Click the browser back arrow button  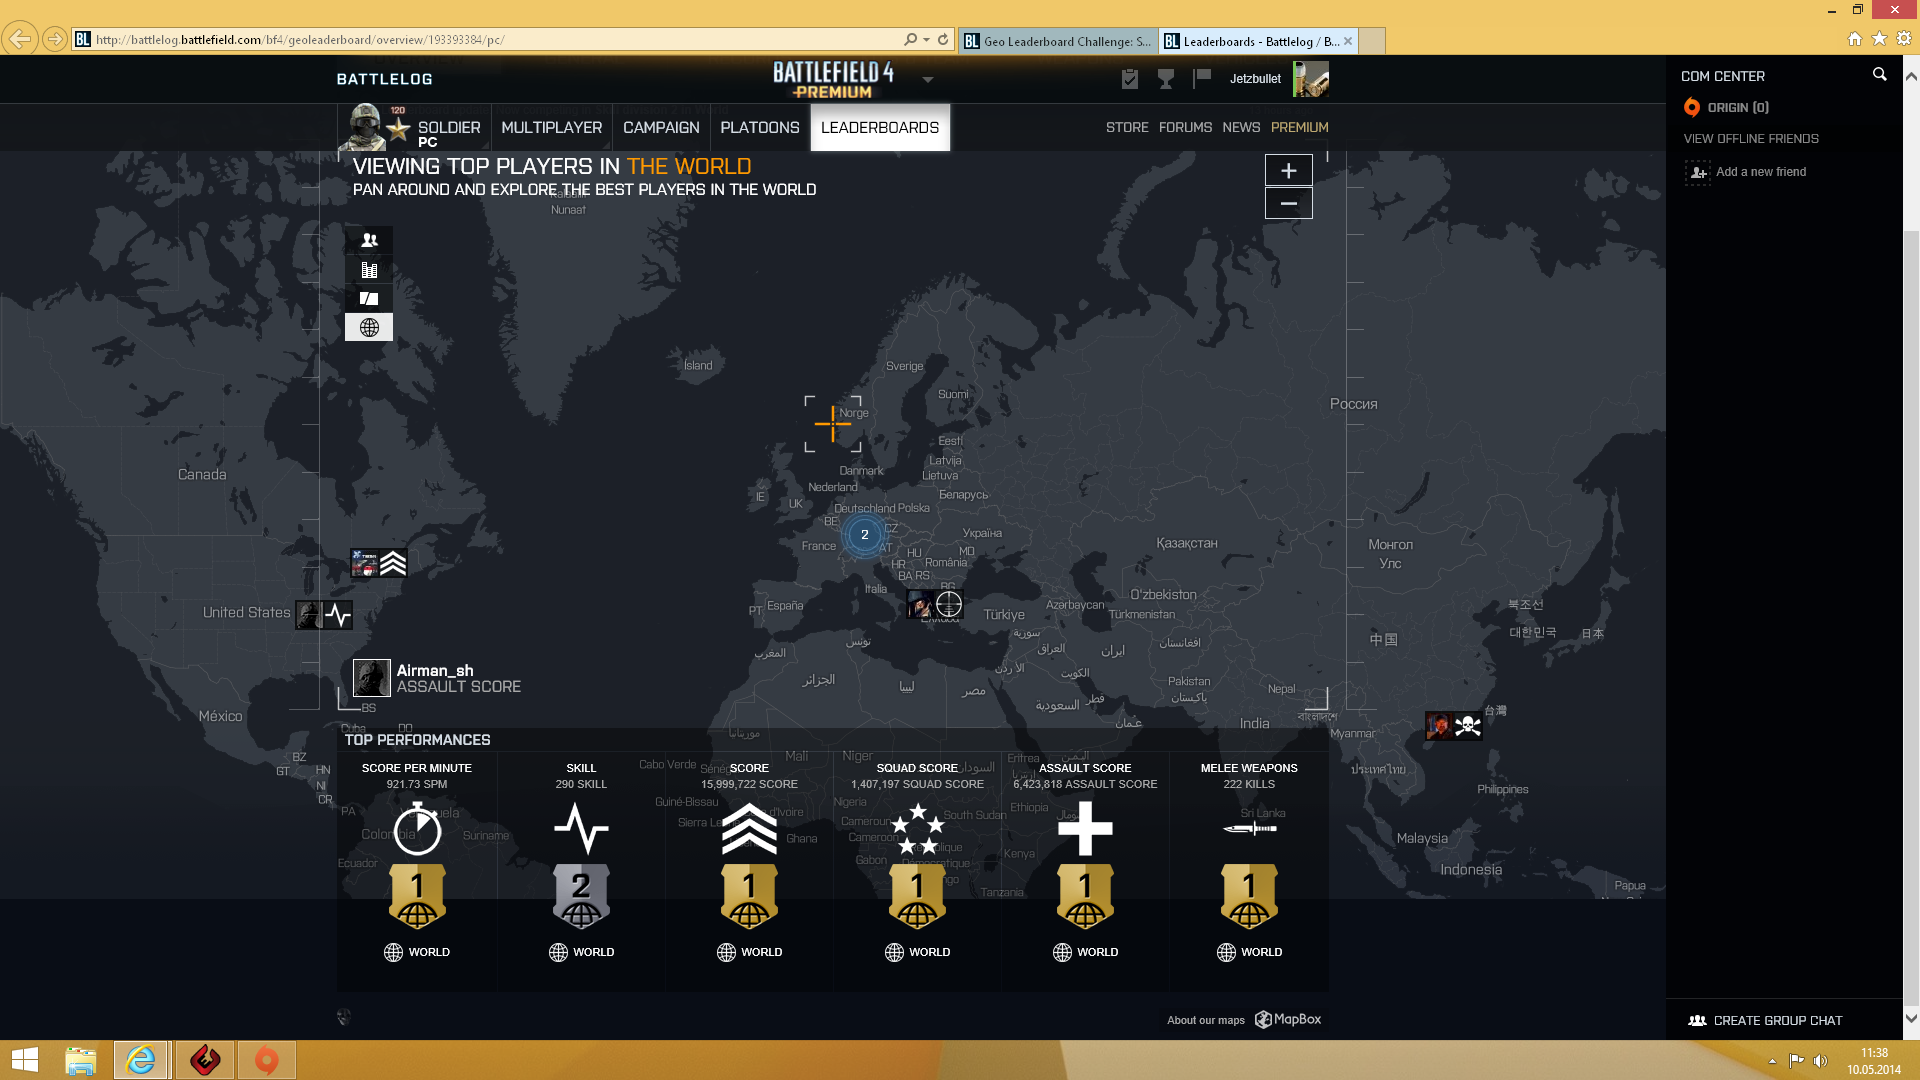[19, 39]
